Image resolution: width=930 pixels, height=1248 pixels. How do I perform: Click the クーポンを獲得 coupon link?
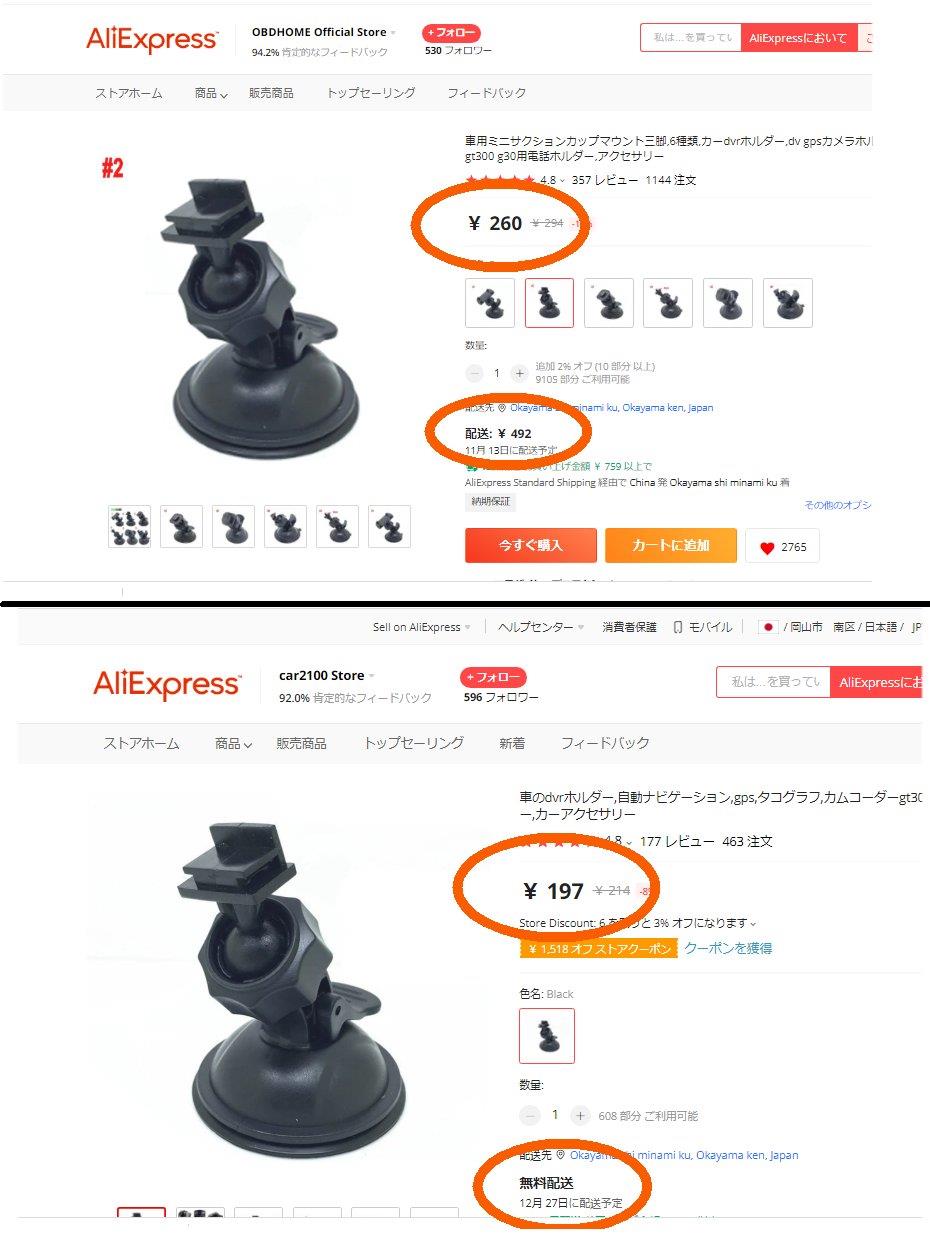[x=728, y=948]
